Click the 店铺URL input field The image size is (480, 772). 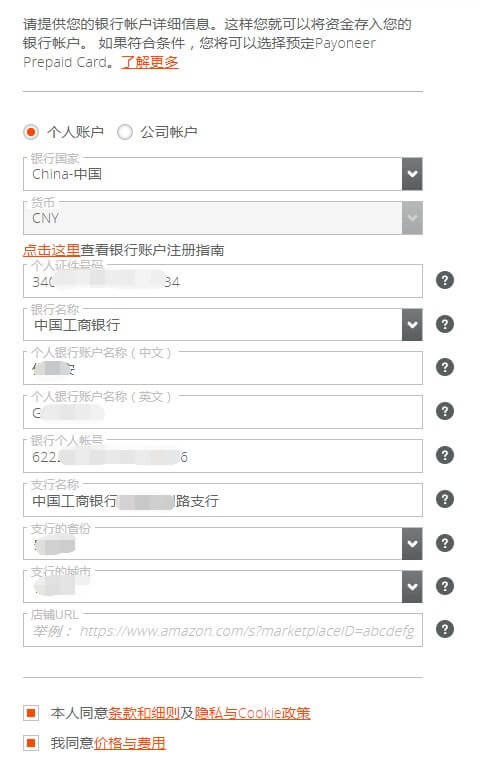223,630
